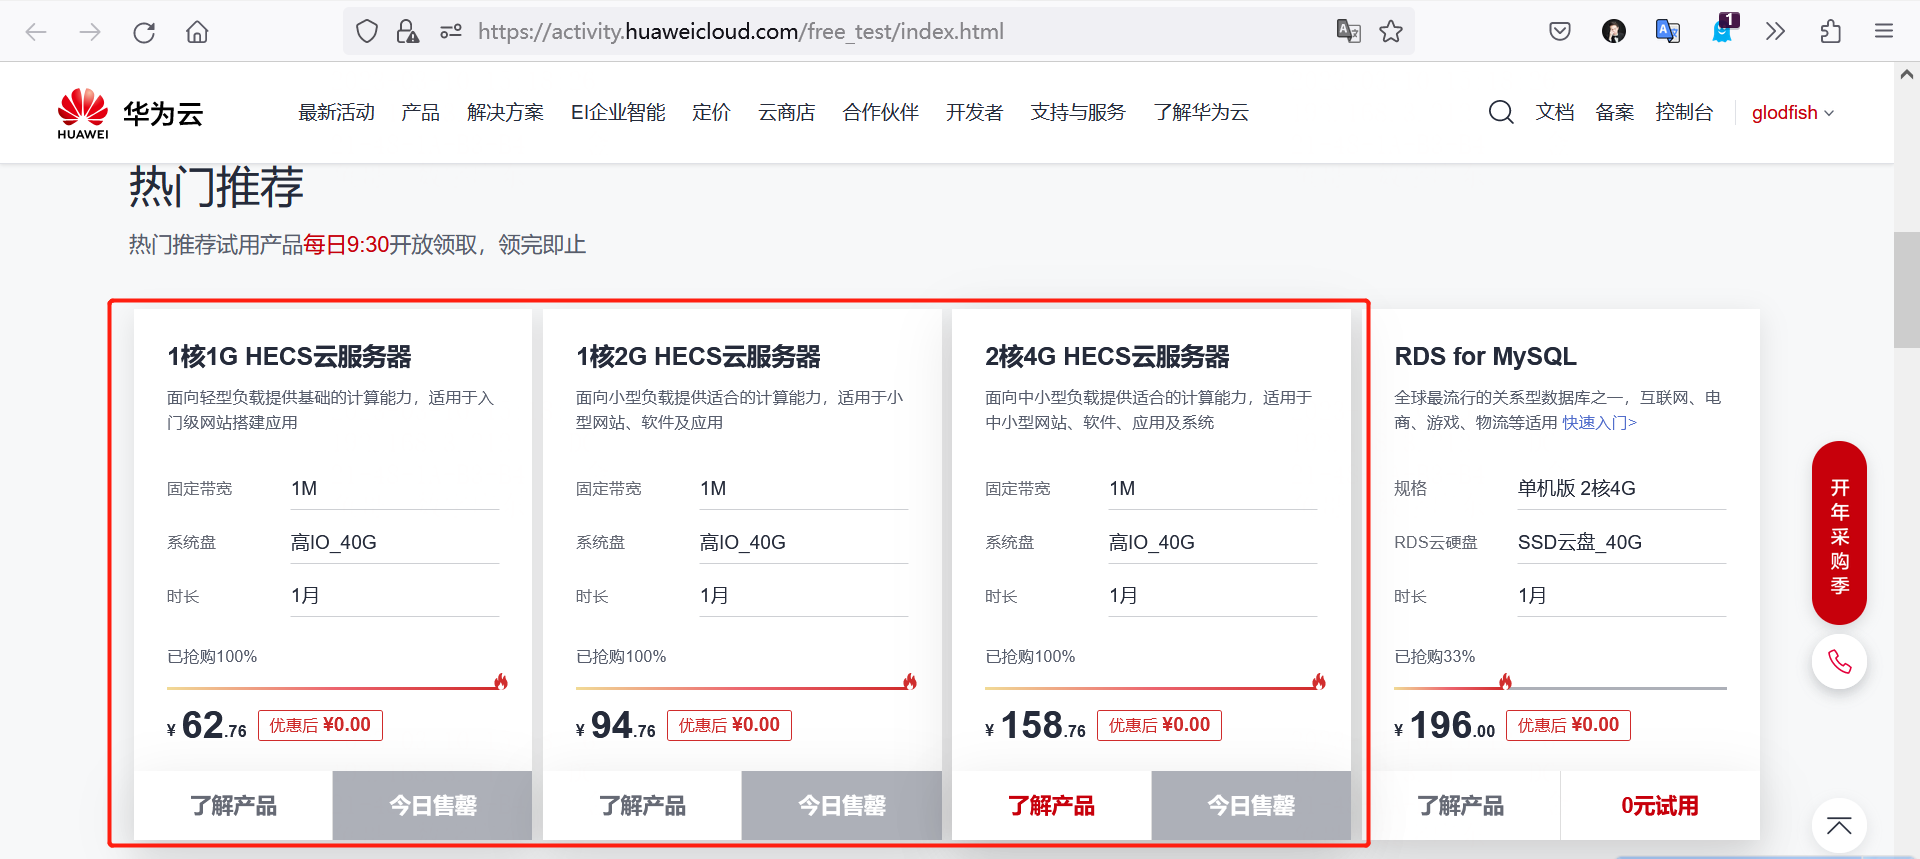Click the 1核2G HECS purchase progress bar
This screenshot has width=1920, height=859.
pyautogui.click(x=746, y=687)
